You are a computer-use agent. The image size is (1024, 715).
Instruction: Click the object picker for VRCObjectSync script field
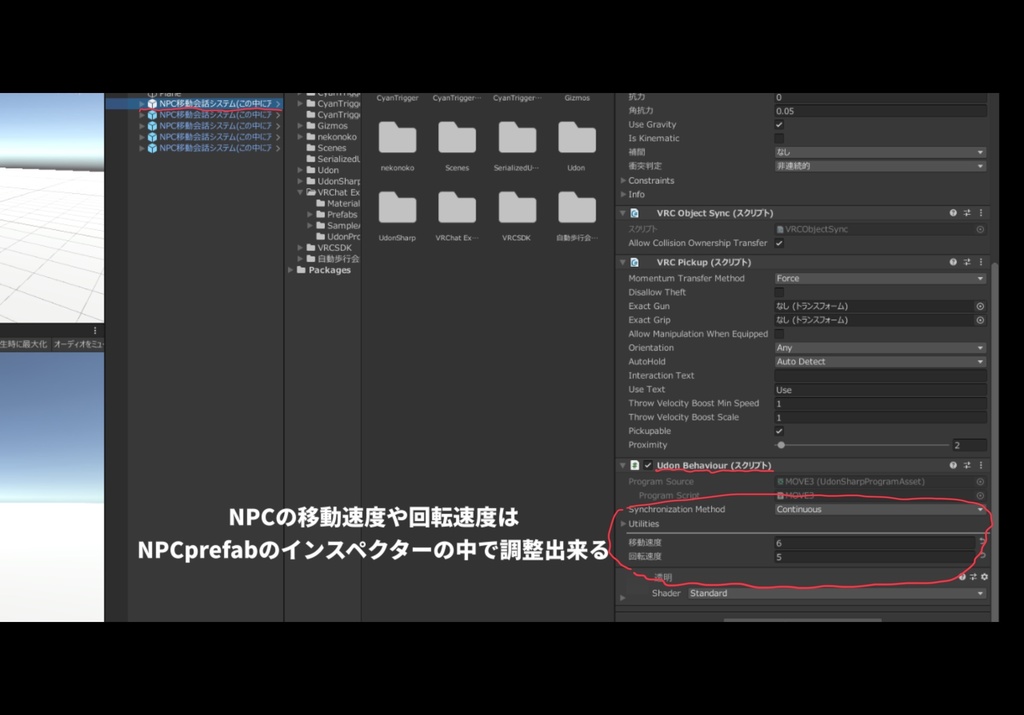coord(979,231)
